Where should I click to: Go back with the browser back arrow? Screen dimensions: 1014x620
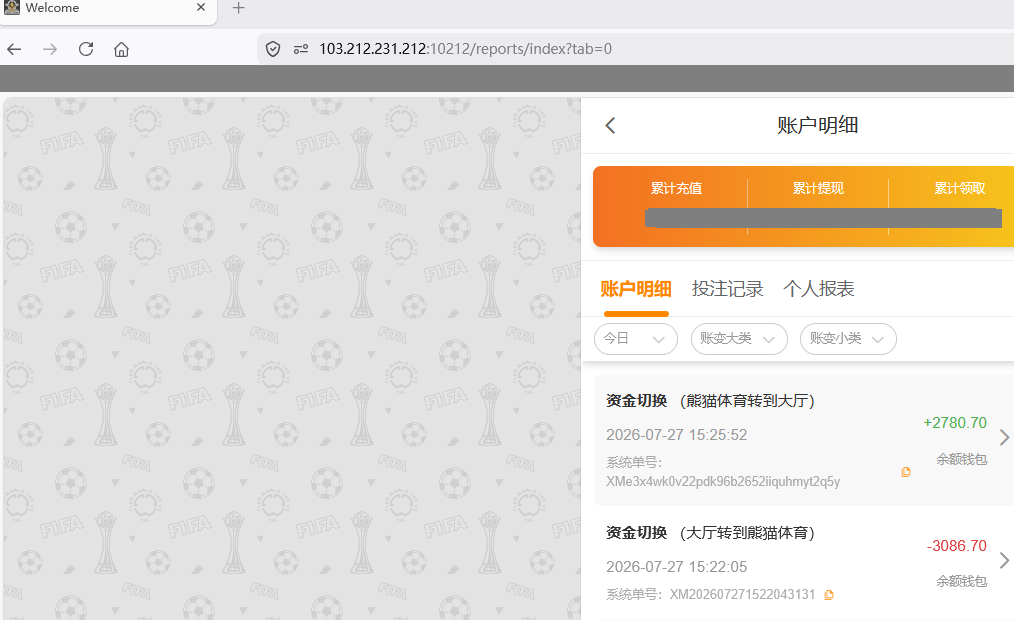click(14, 49)
